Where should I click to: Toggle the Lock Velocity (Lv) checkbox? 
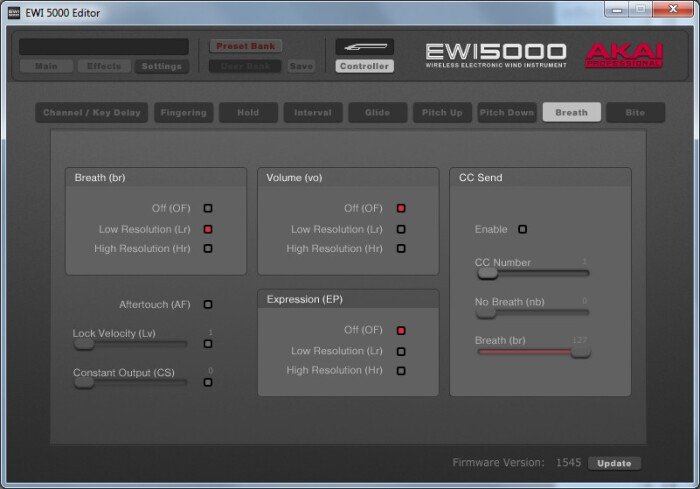(208, 344)
